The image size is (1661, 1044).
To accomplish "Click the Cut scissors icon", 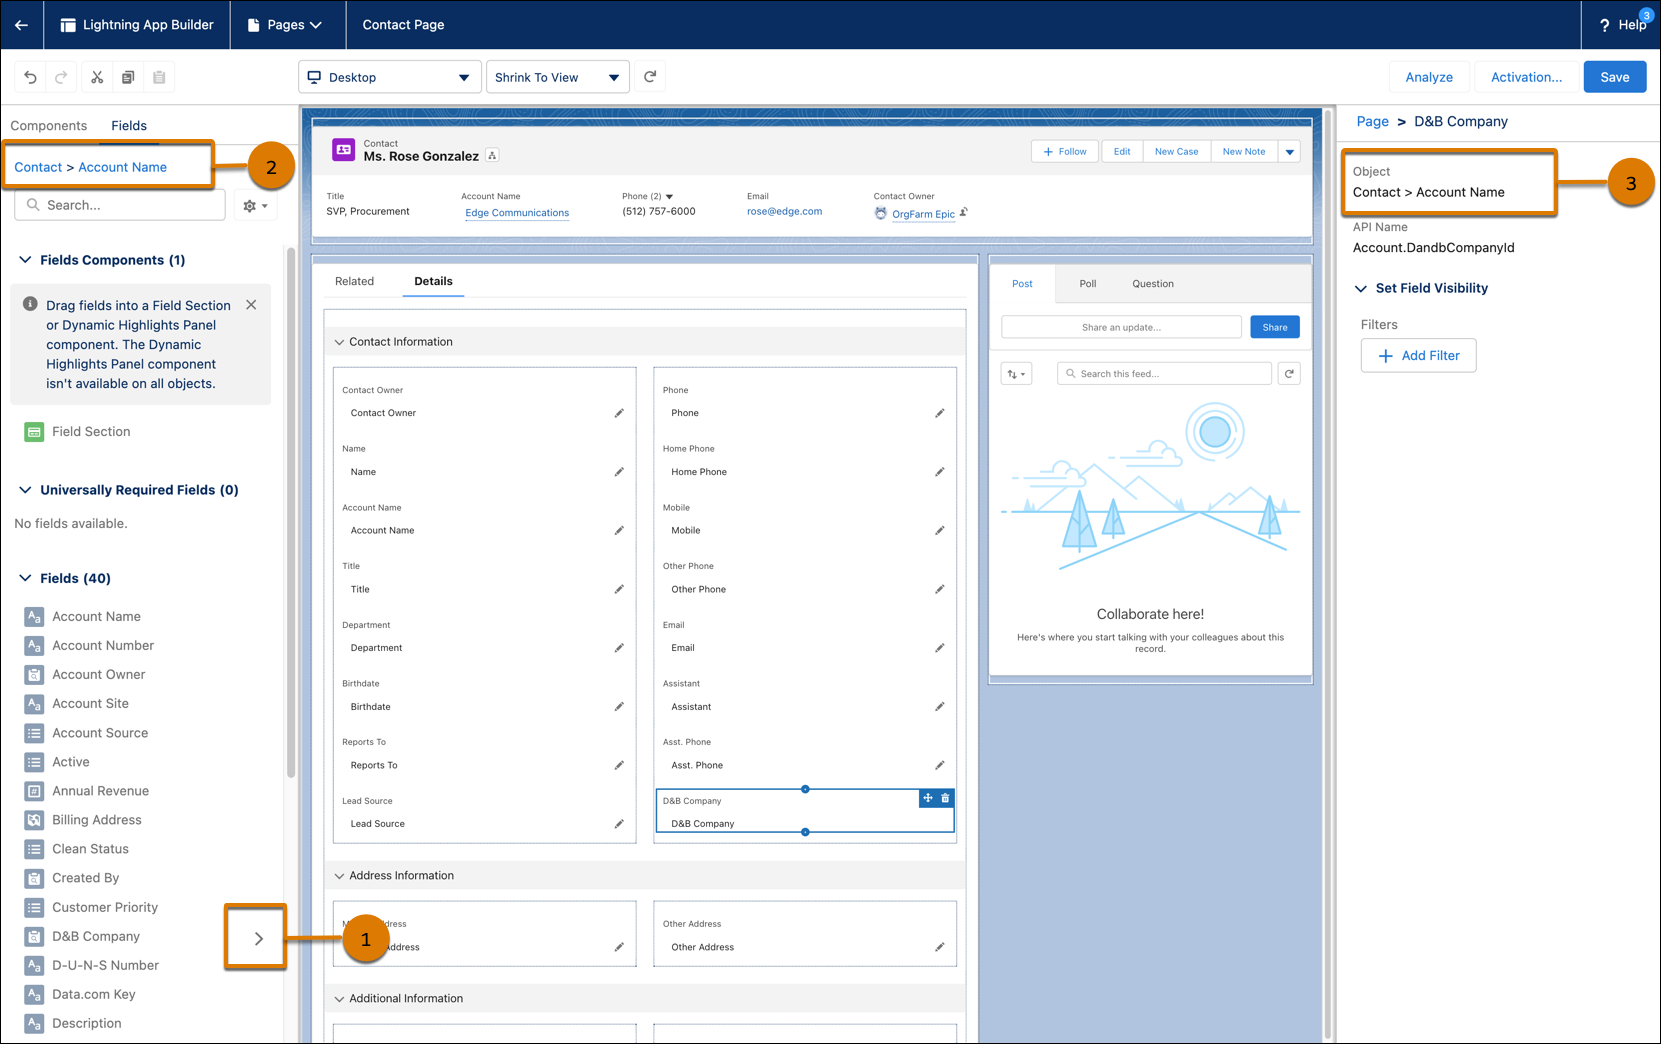I will coord(97,77).
